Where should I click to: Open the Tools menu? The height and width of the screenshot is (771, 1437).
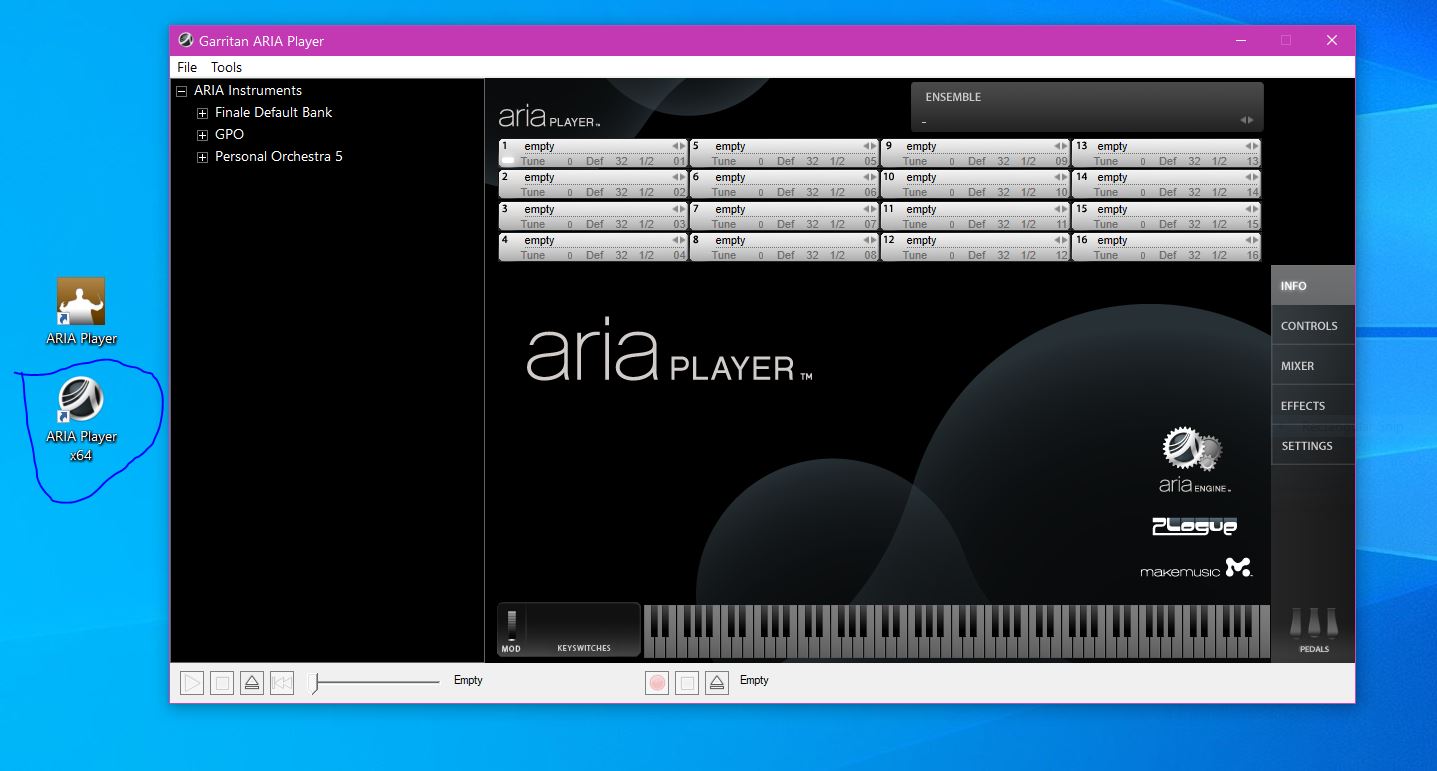[x=226, y=67]
